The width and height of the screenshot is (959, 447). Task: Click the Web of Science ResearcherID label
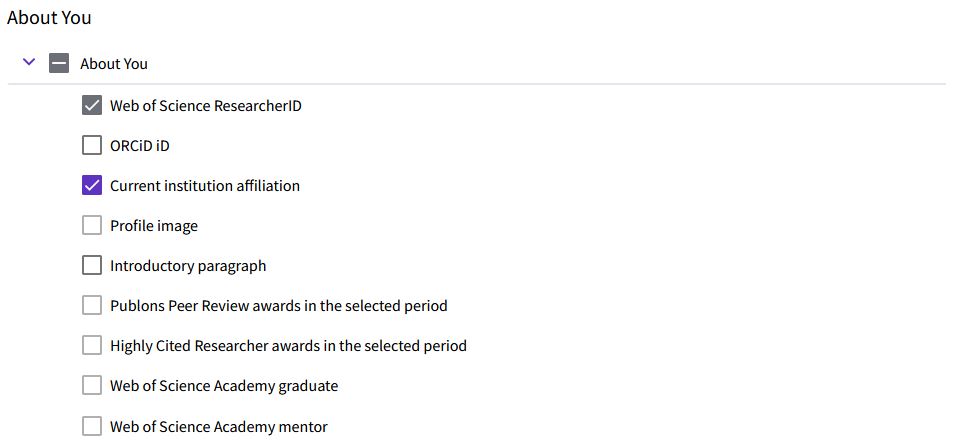(x=205, y=106)
